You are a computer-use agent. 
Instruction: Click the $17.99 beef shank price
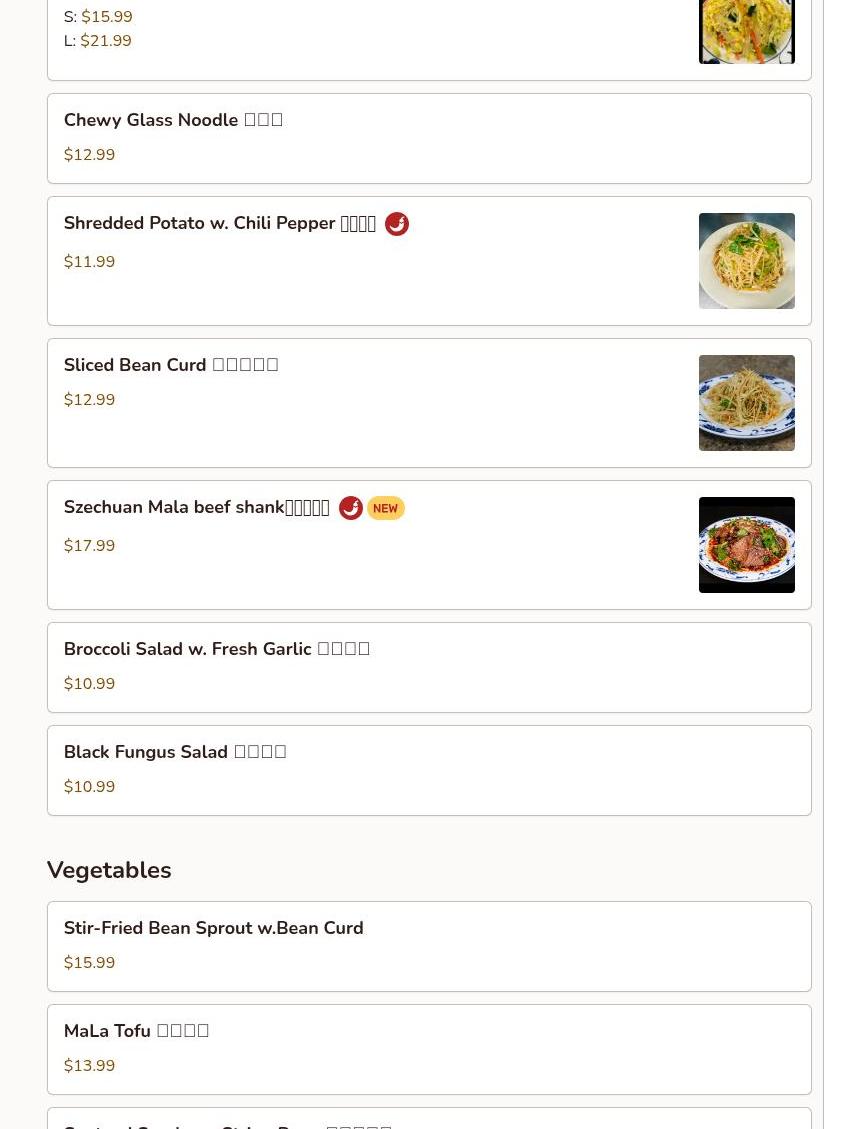pos(89,545)
